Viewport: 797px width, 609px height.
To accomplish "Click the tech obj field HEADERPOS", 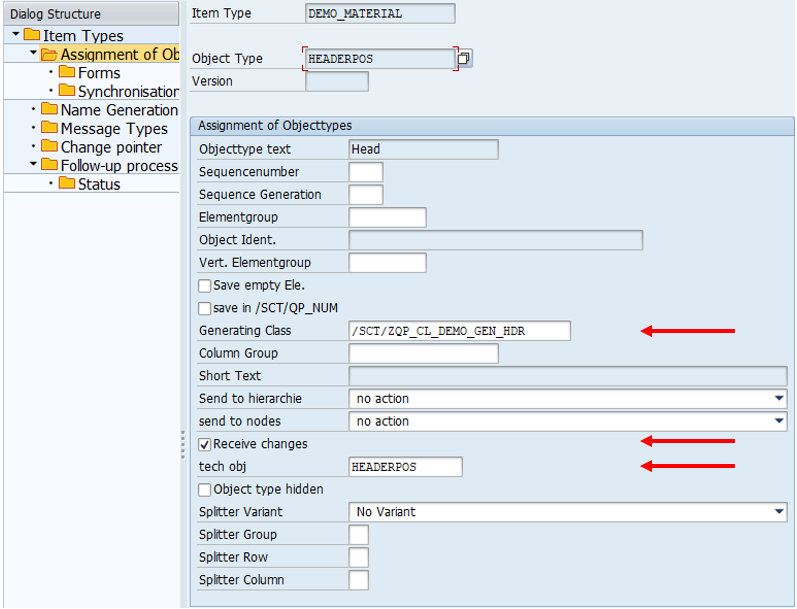I will point(405,467).
